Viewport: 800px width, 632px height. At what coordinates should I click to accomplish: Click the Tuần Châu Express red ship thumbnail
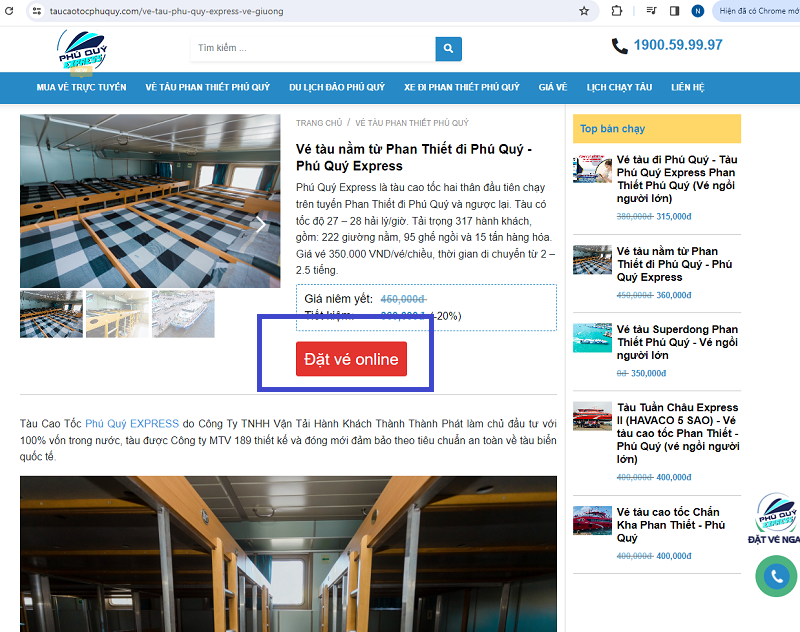pos(592,416)
